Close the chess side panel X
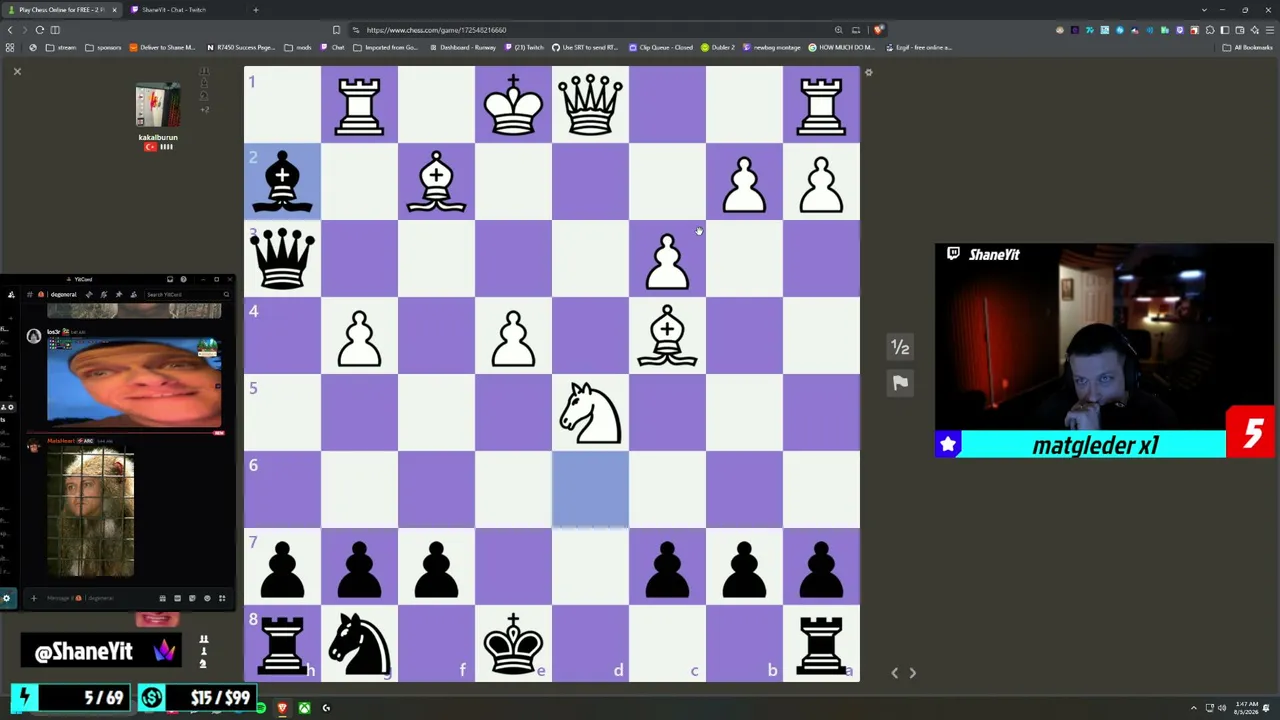This screenshot has width=1280, height=720. coord(17,71)
